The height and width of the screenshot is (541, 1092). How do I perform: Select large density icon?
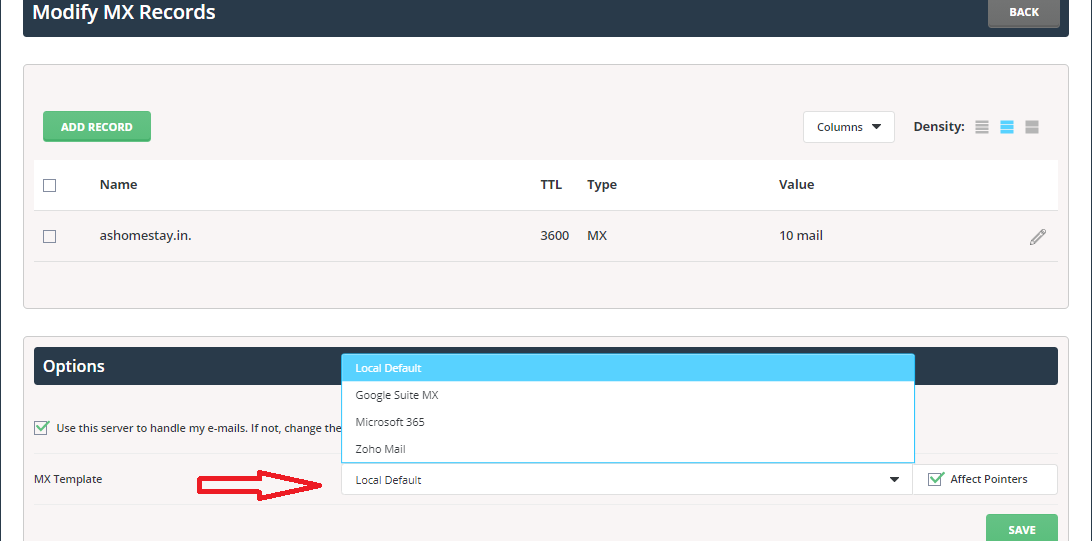[x=1032, y=127]
